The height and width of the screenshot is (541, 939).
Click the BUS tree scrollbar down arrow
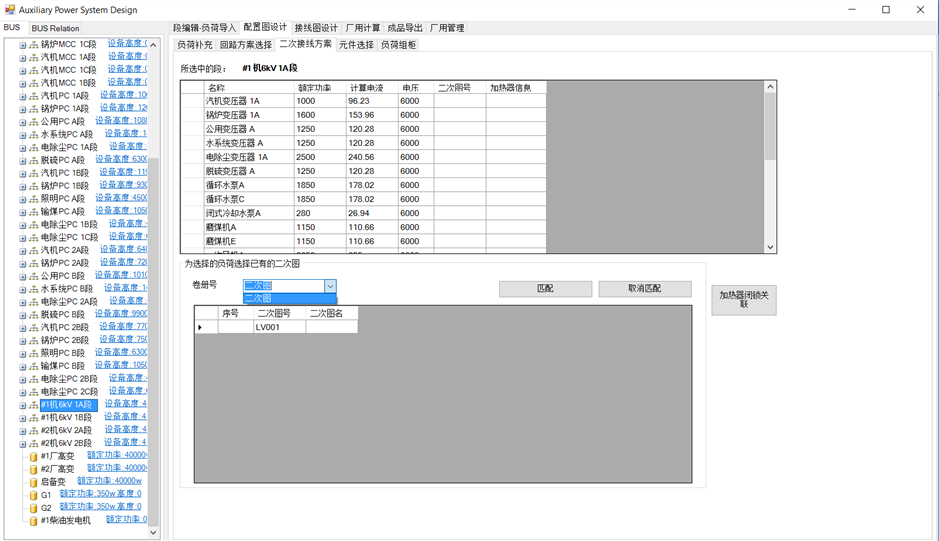tap(153, 532)
